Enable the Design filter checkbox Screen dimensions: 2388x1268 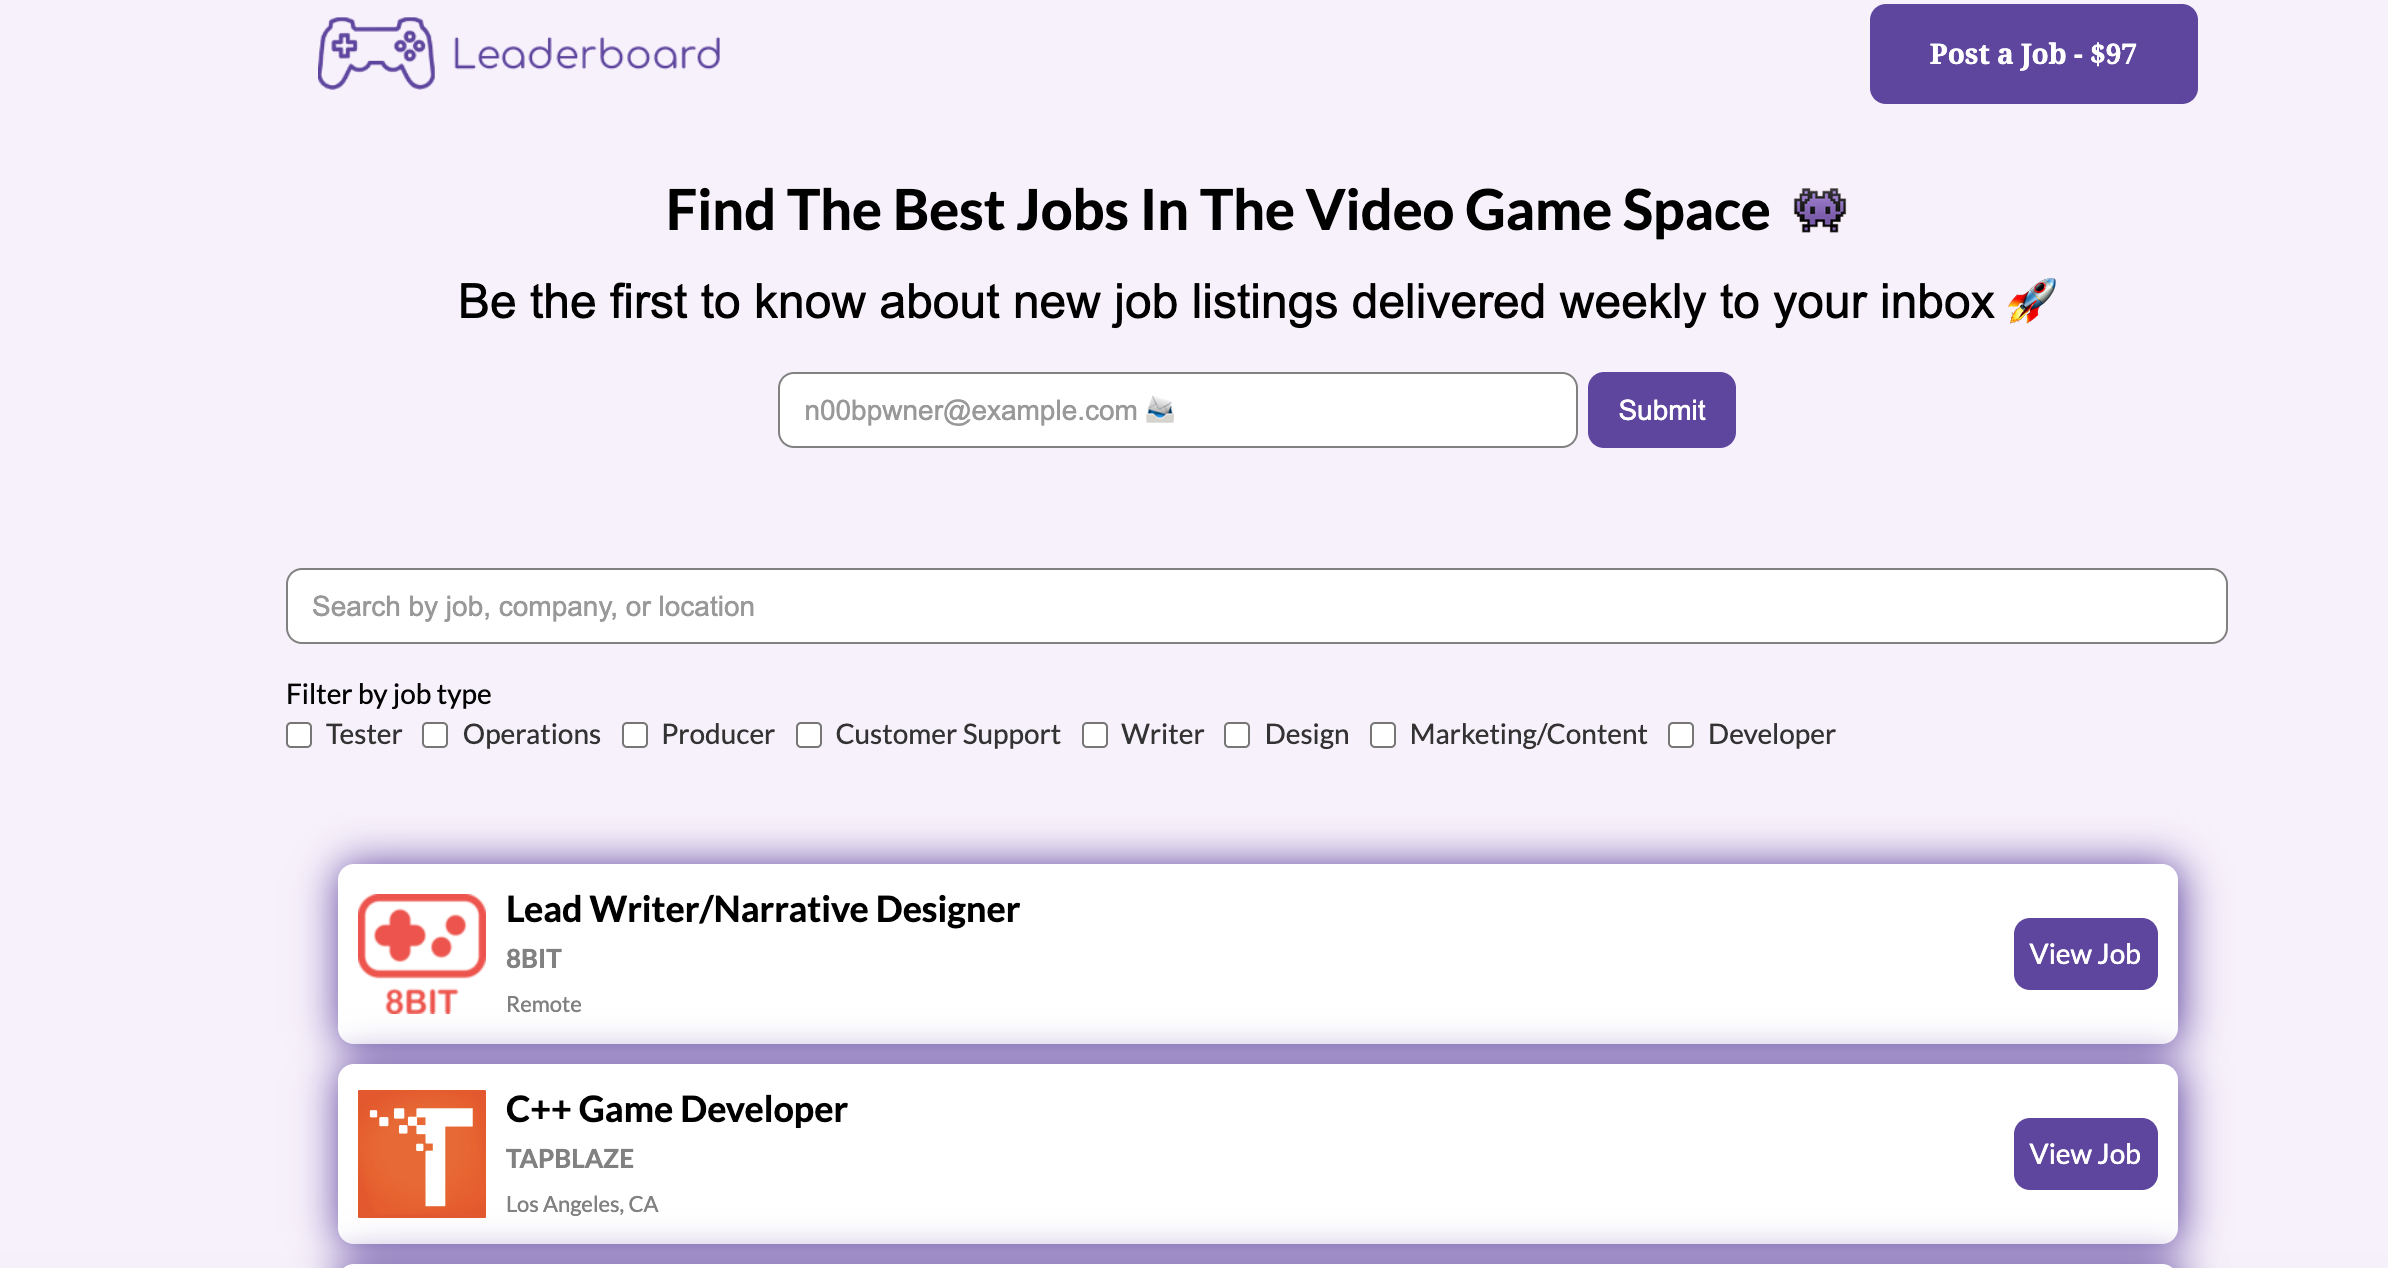[x=1237, y=735]
